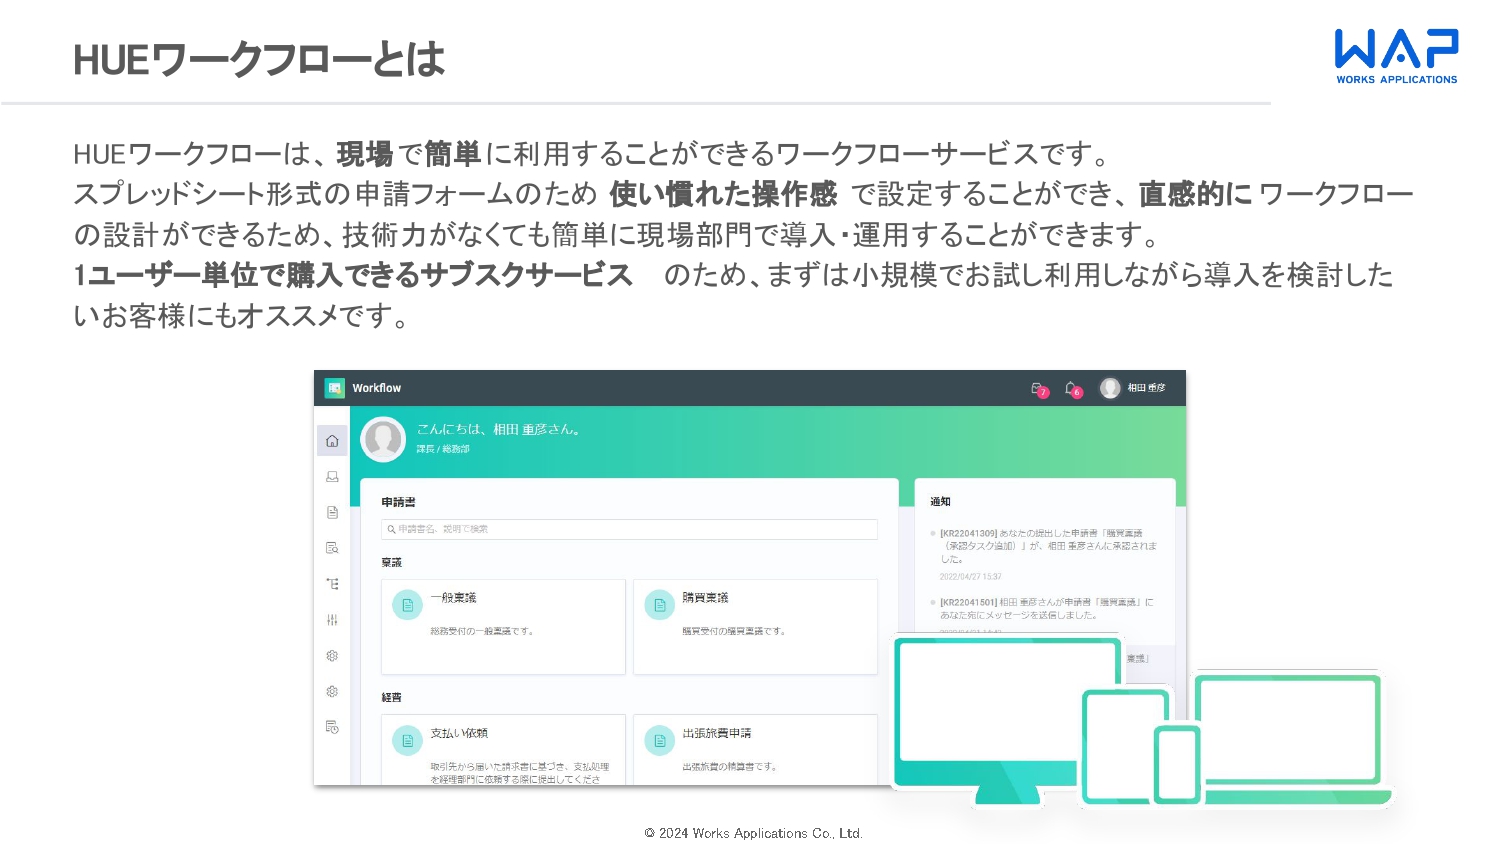The width and height of the screenshot is (1500, 844).
Task: Open the 支払い依頼 request card
Action: [503, 745]
